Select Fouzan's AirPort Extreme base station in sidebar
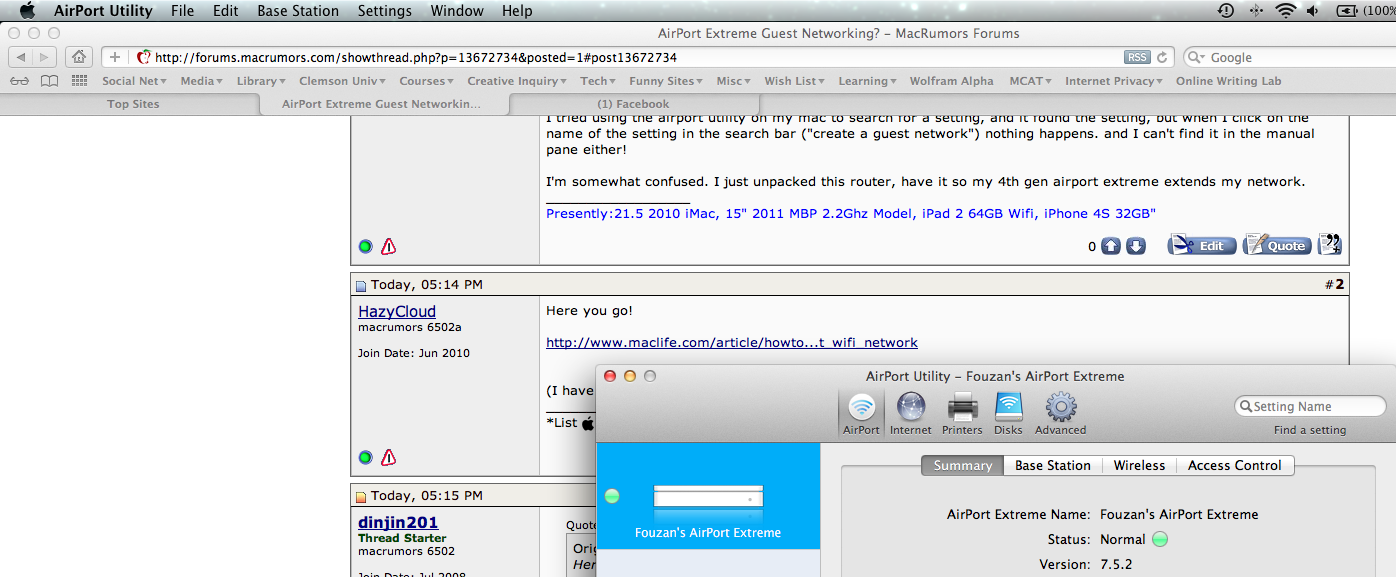This screenshot has height=577, width=1396. point(708,496)
